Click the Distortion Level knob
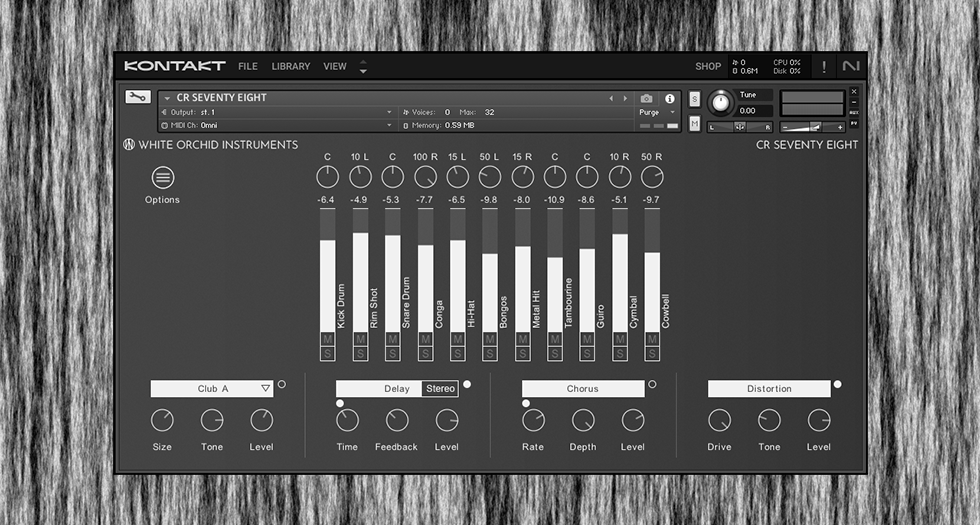This screenshot has height=525, width=980. [819, 421]
